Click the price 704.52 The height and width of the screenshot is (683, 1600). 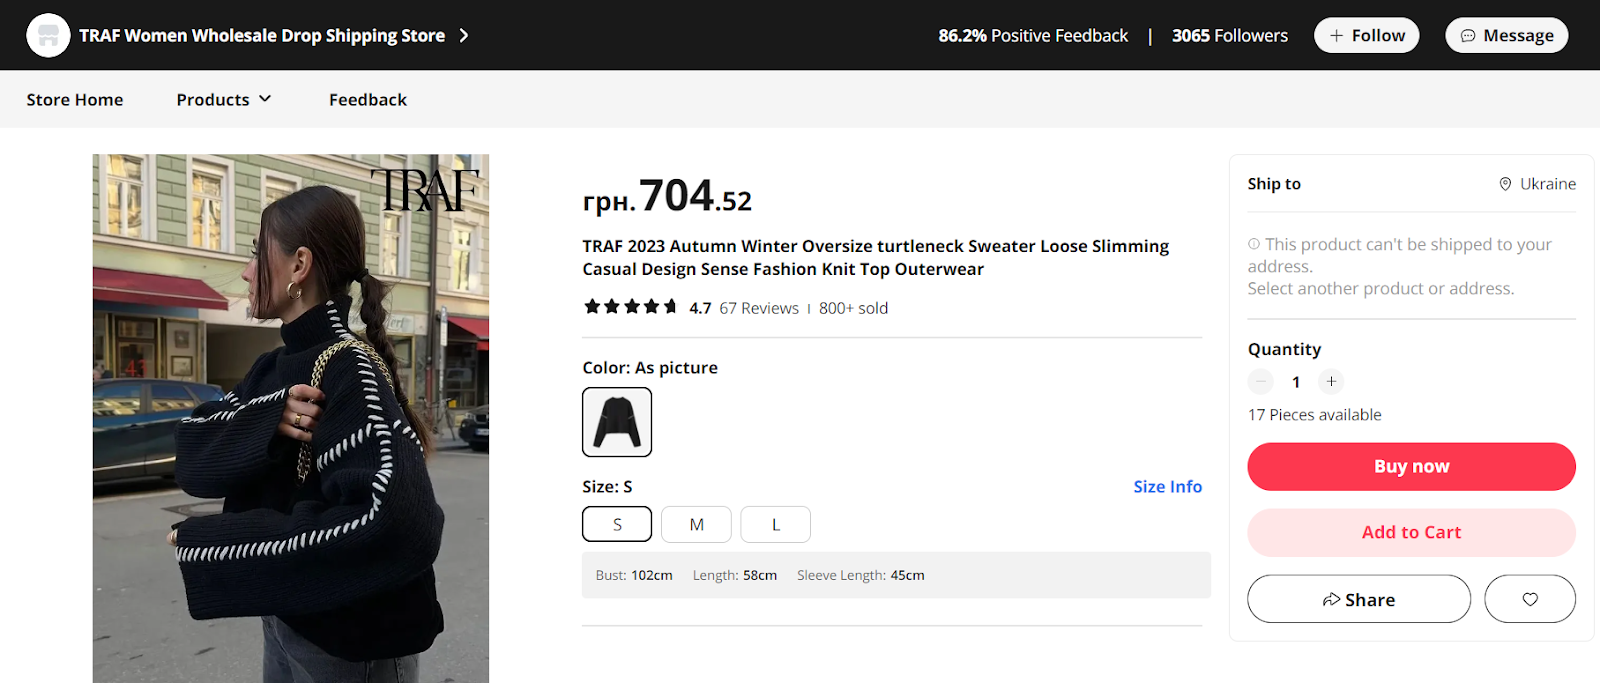(x=667, y=195)
